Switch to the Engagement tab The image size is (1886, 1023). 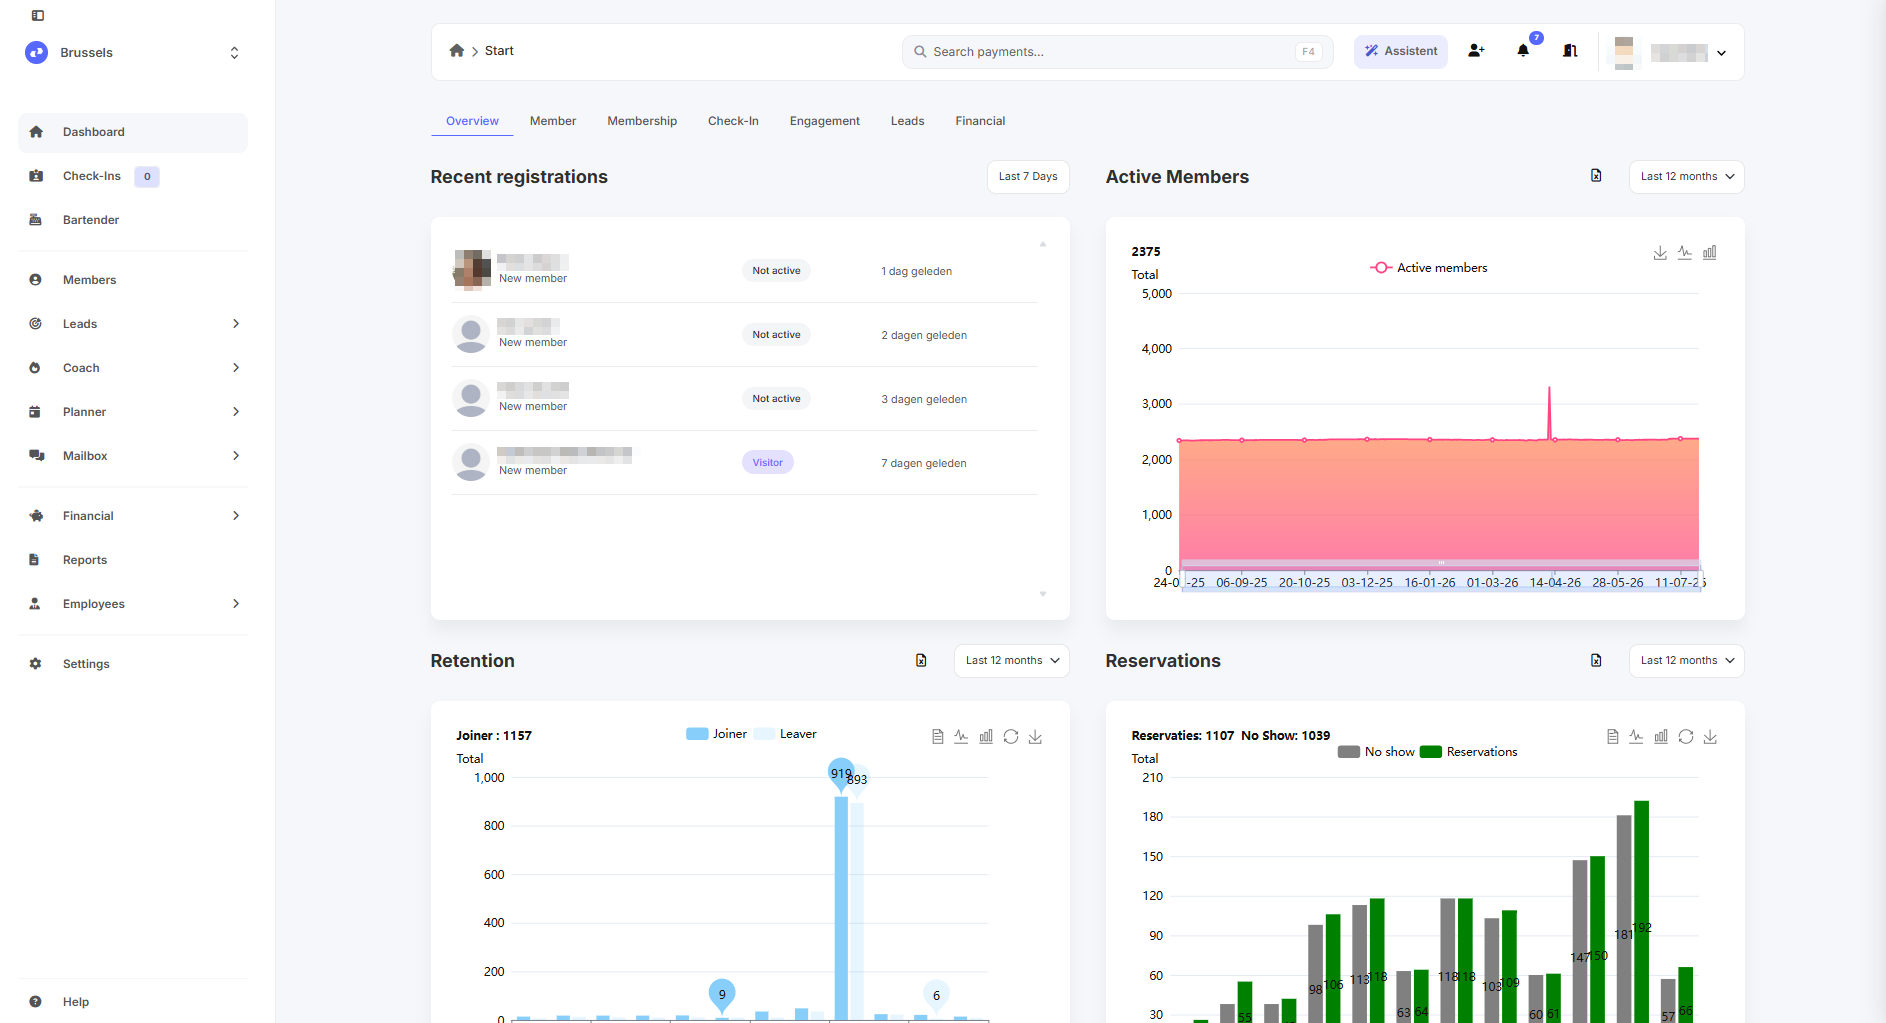click(825, 121)
